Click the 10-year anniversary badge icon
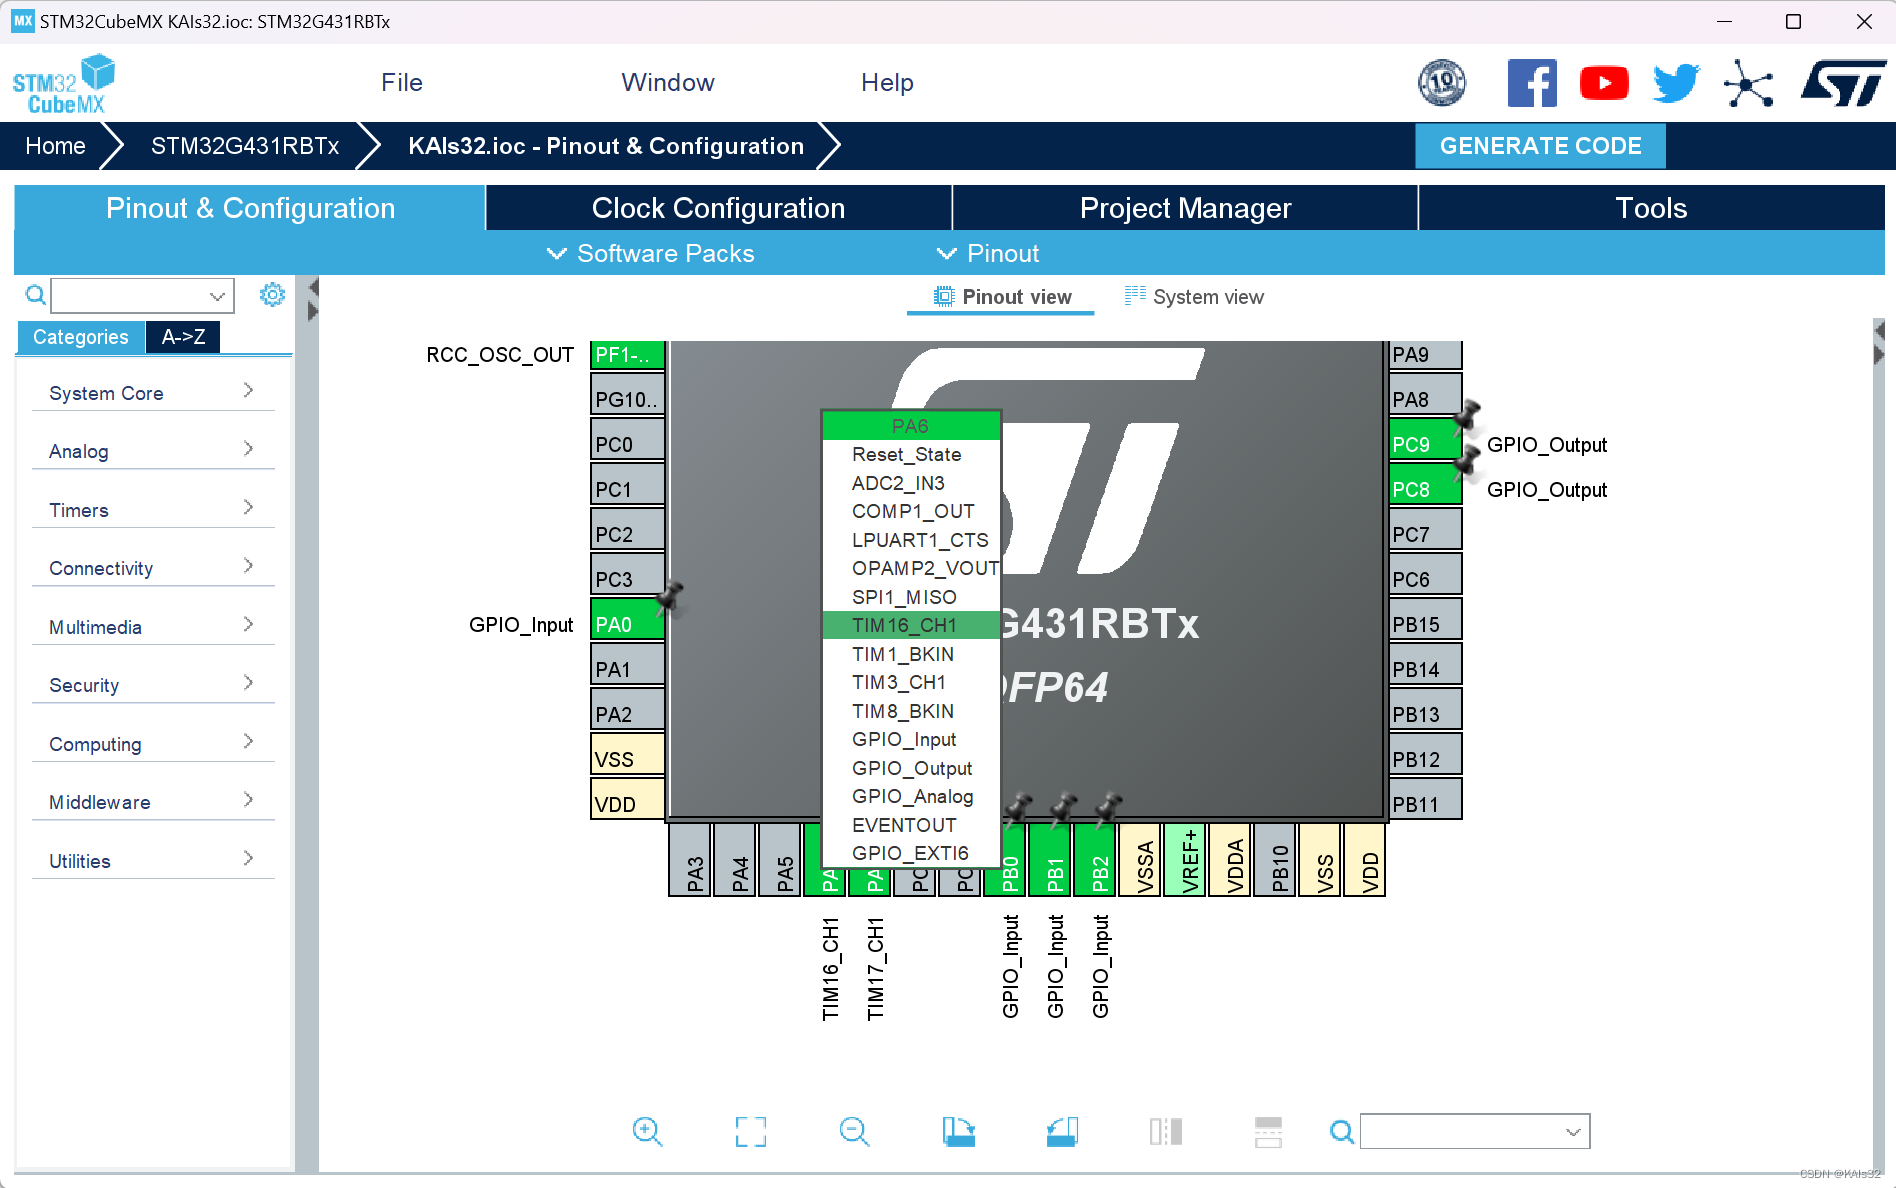The width and height of the screenshot is (1896, 1188). 1442,83
